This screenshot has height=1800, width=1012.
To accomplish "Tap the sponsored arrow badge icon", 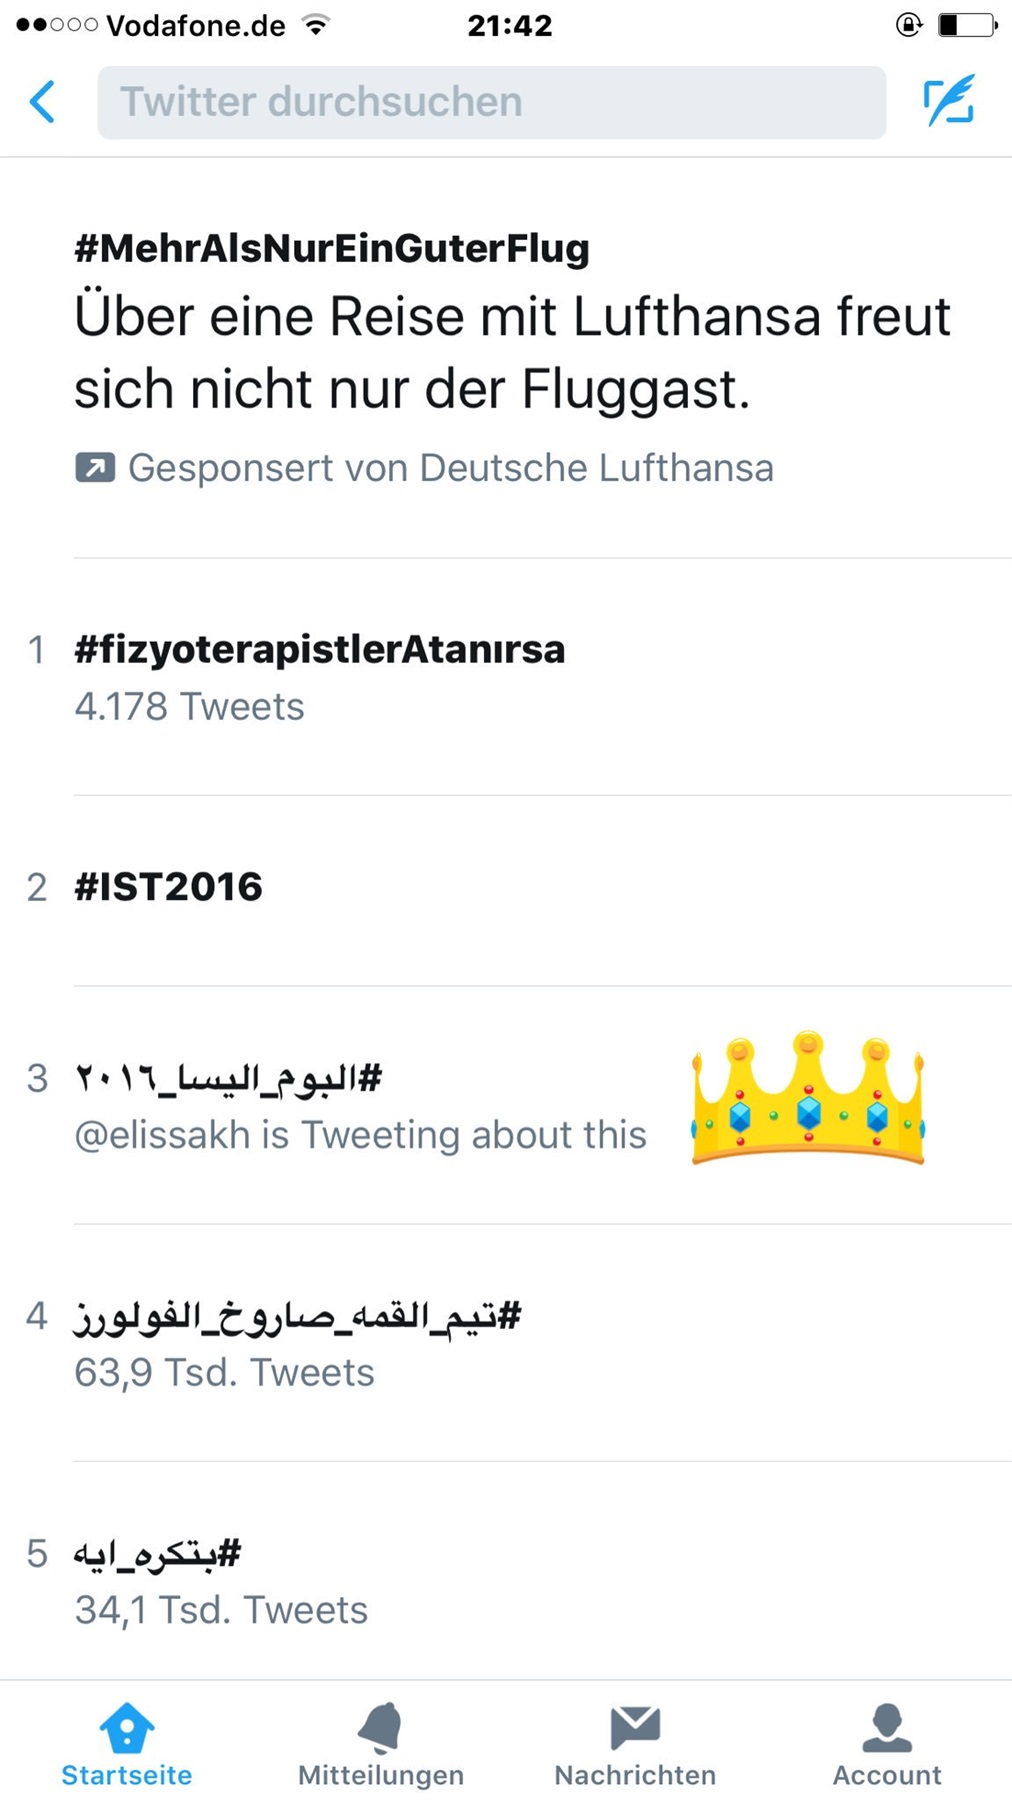I will 95,468.
